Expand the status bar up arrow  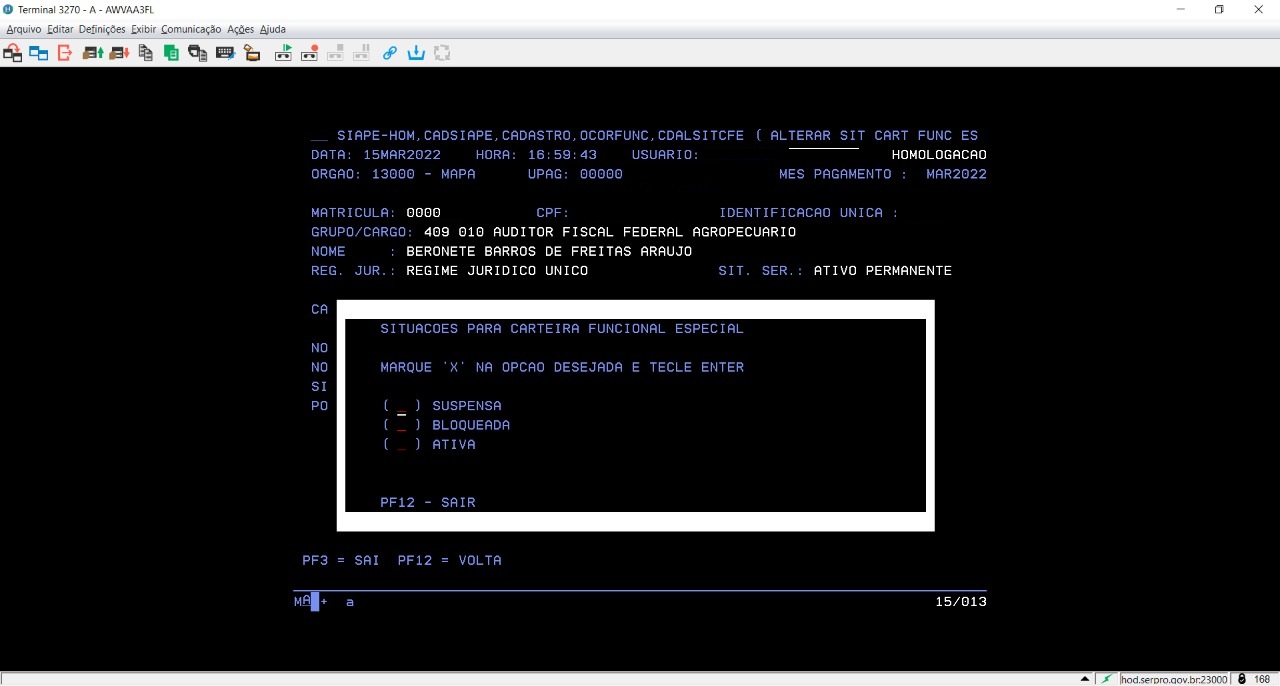tap(1085, 679)
